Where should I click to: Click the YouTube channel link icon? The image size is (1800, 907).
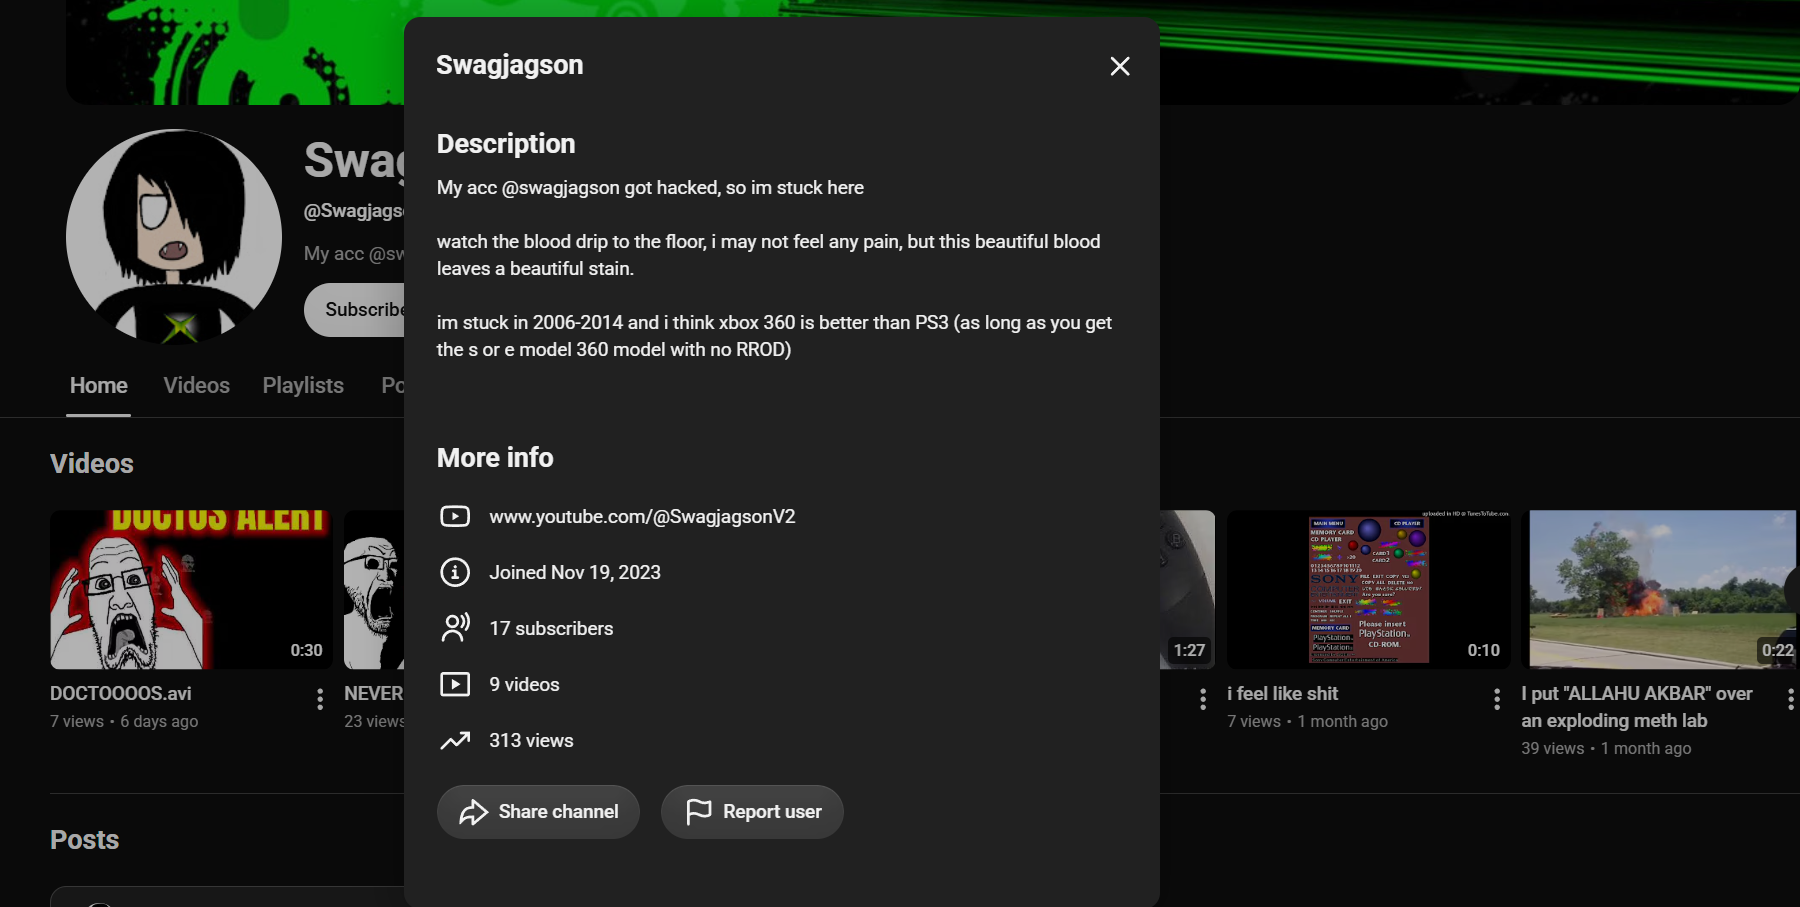tap(455, 516)
